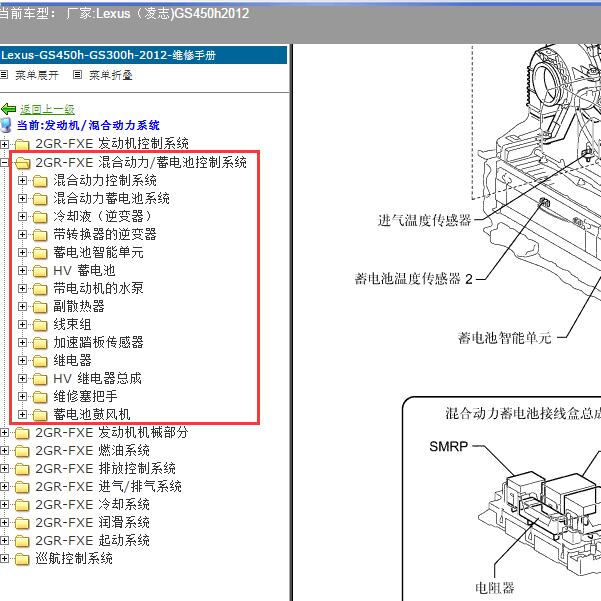Click folder icon beside 冷却液（逆变器）
Viewport: 601px width, 601px height.
[x=40, y=217]
